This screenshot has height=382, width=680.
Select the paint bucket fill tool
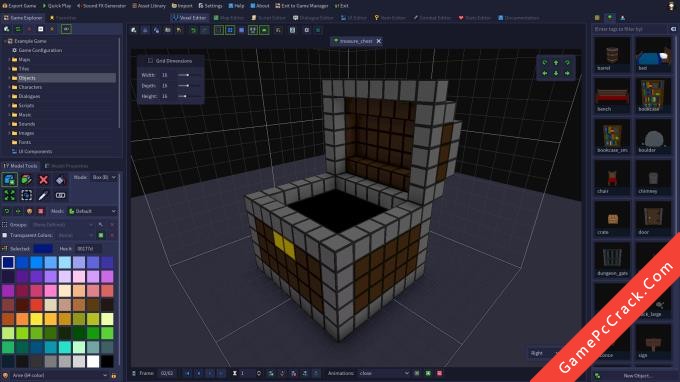(x=60, y=180)
